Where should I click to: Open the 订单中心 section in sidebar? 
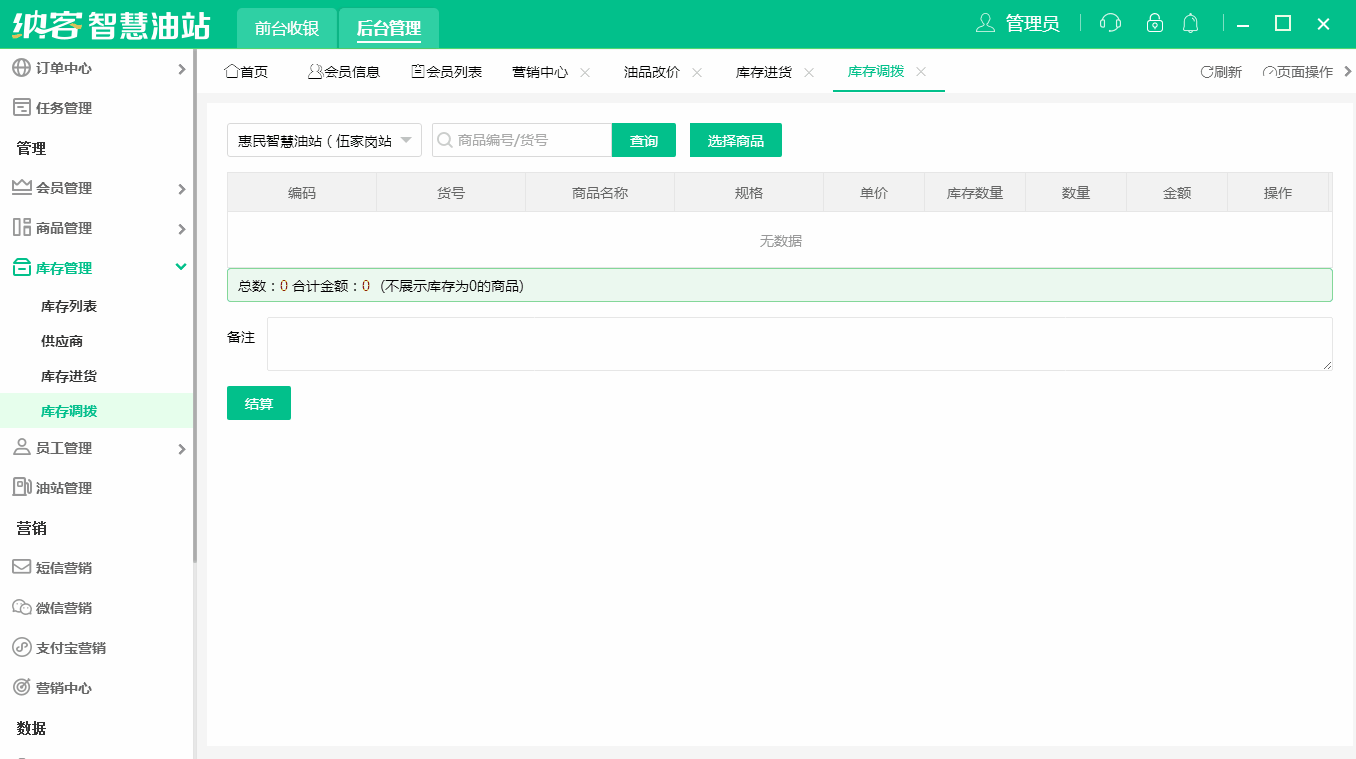pos(60,68)
